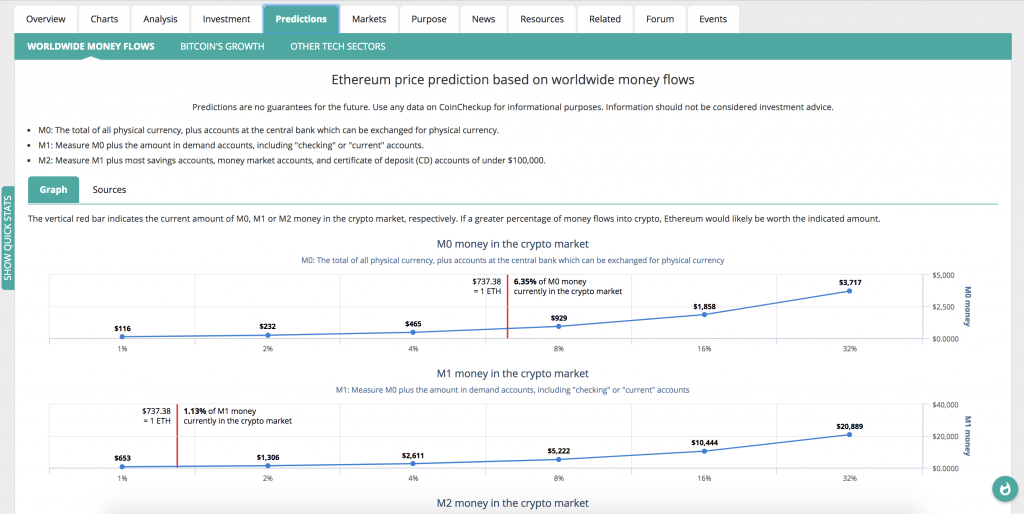
Task: Open the Resources tab
Action: click(542, 19)
